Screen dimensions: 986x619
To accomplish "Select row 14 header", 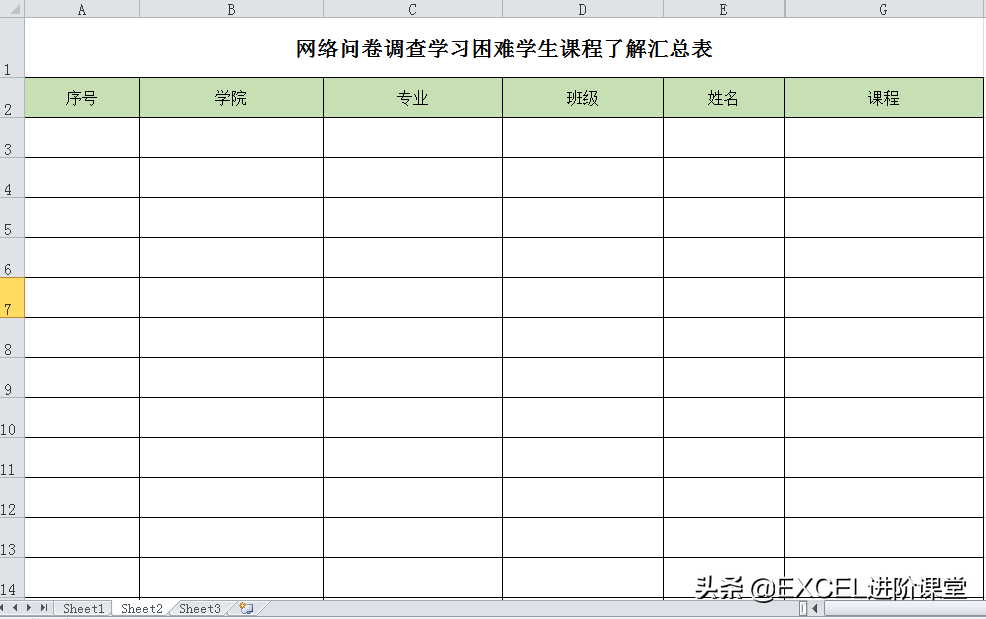I will coord(12,577).
